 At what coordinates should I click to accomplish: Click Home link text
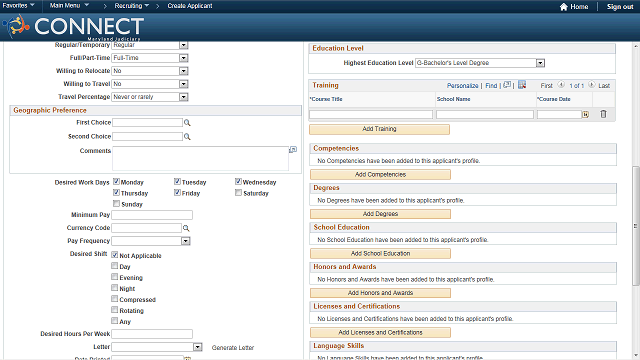[x=579, y=7]
